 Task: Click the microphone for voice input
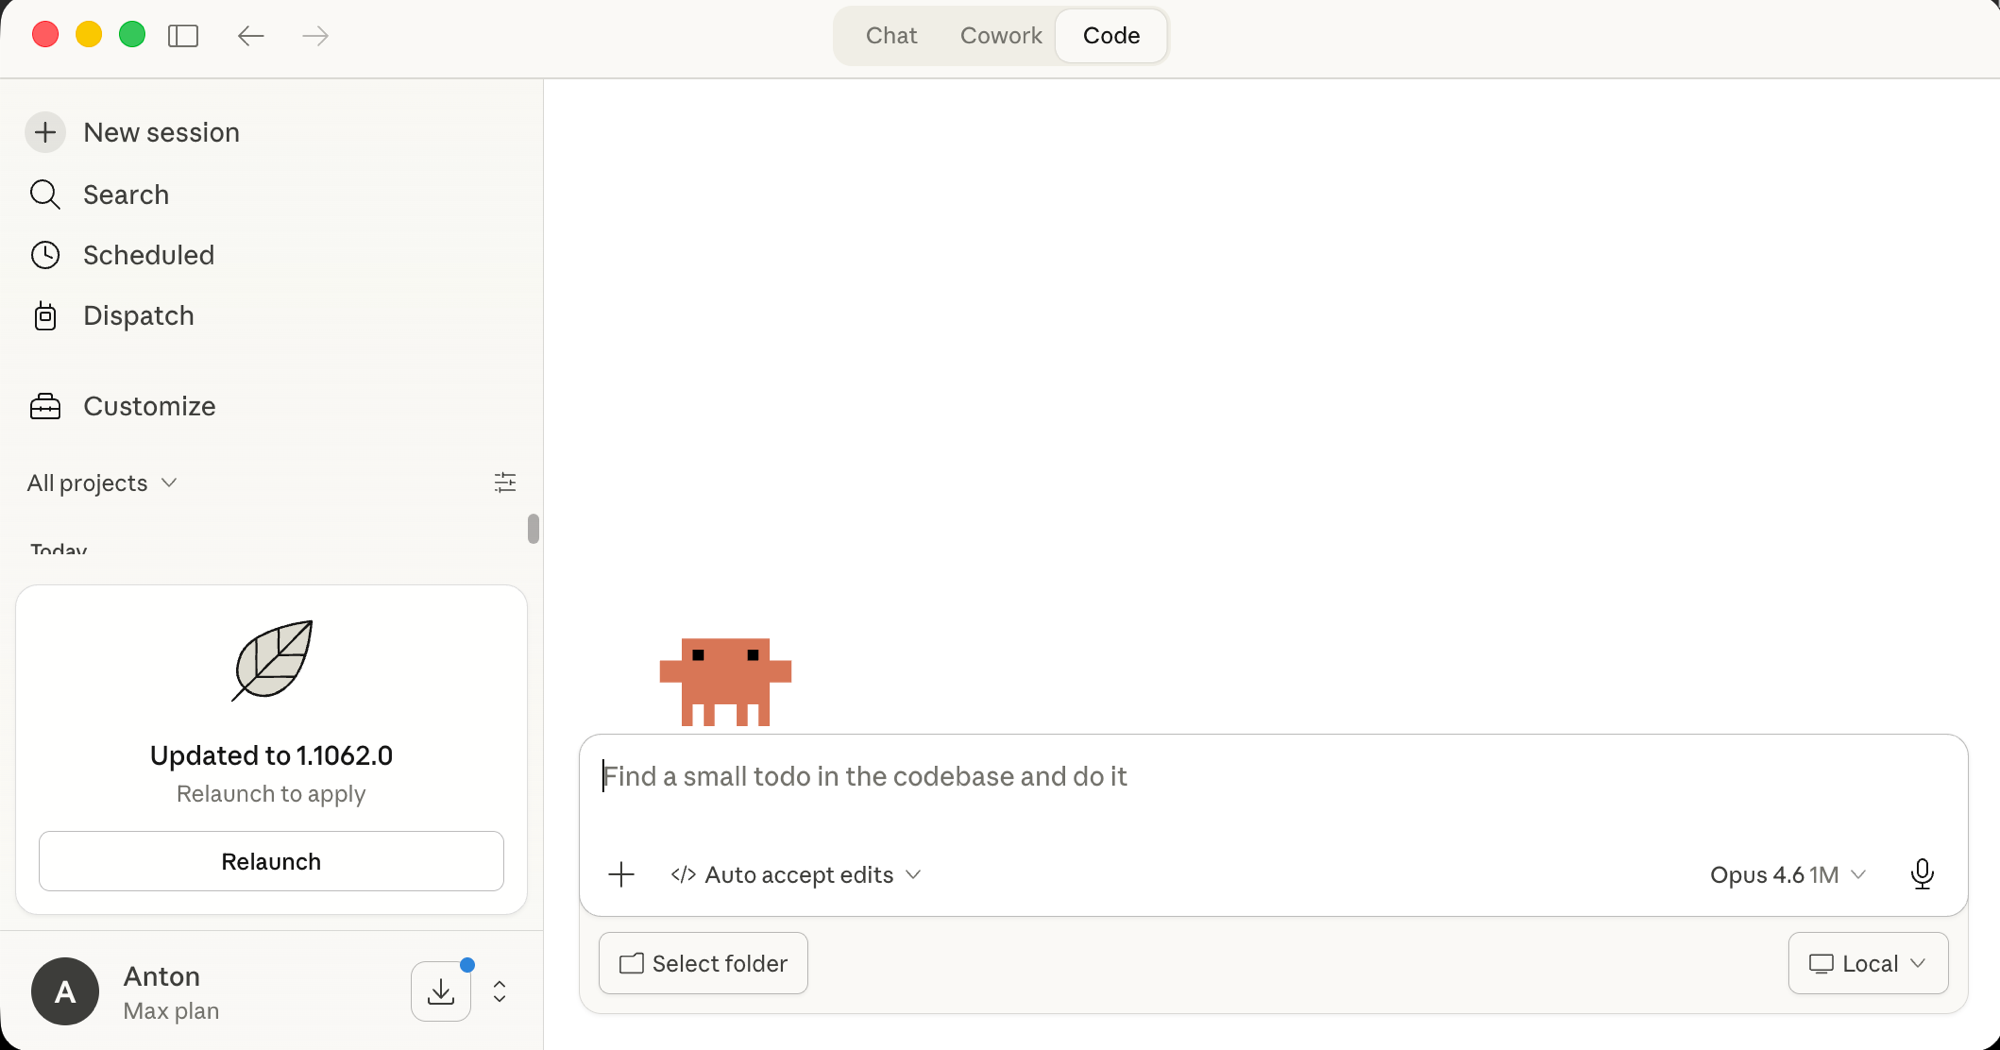[1922, 874]
